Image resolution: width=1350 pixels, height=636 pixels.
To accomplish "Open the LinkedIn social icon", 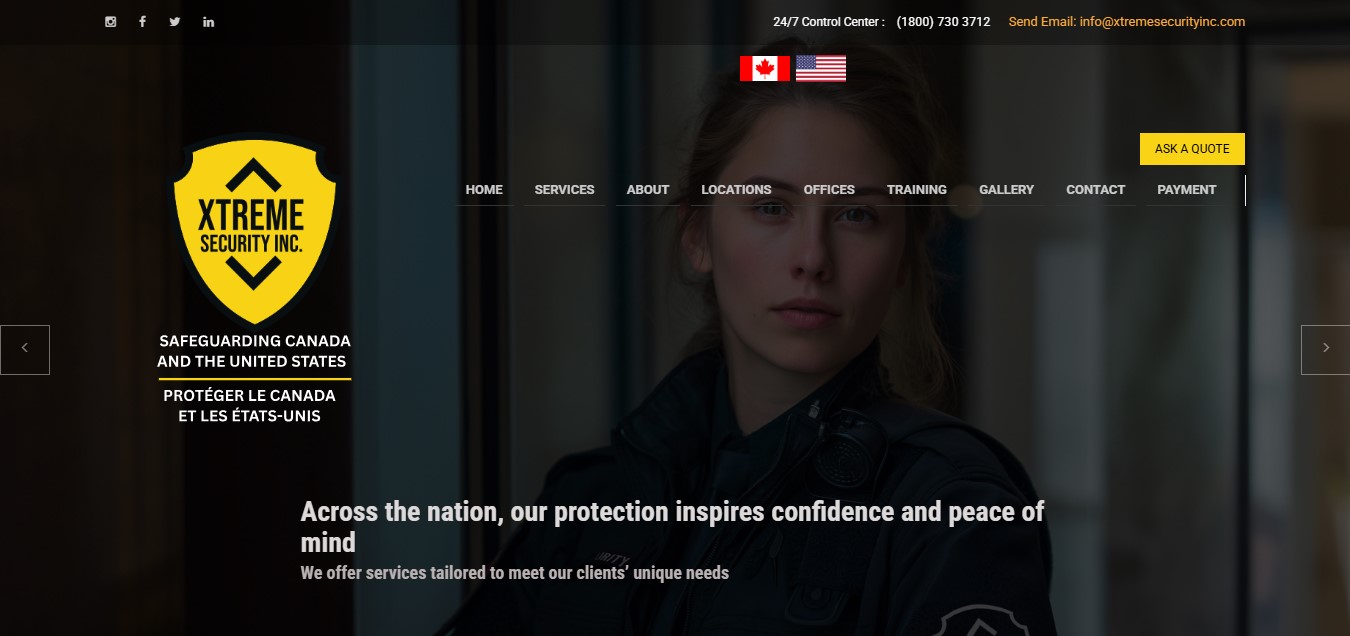I will tap(208, 22).
